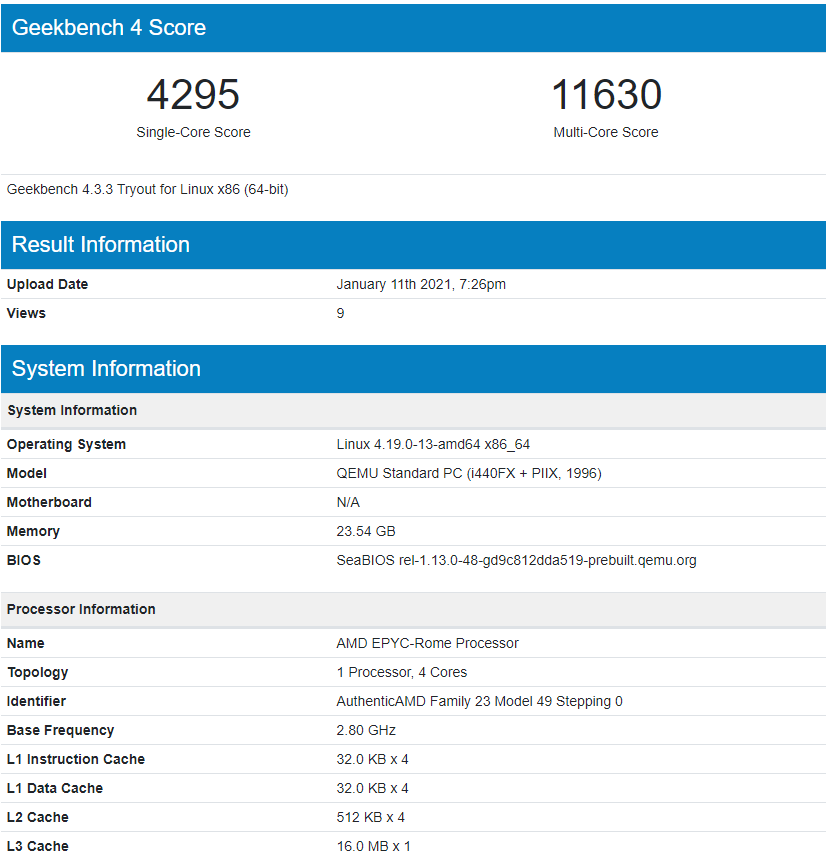
Task: Click the 'Memory' label
Action: pyautogui.click(x=33, y=531)
